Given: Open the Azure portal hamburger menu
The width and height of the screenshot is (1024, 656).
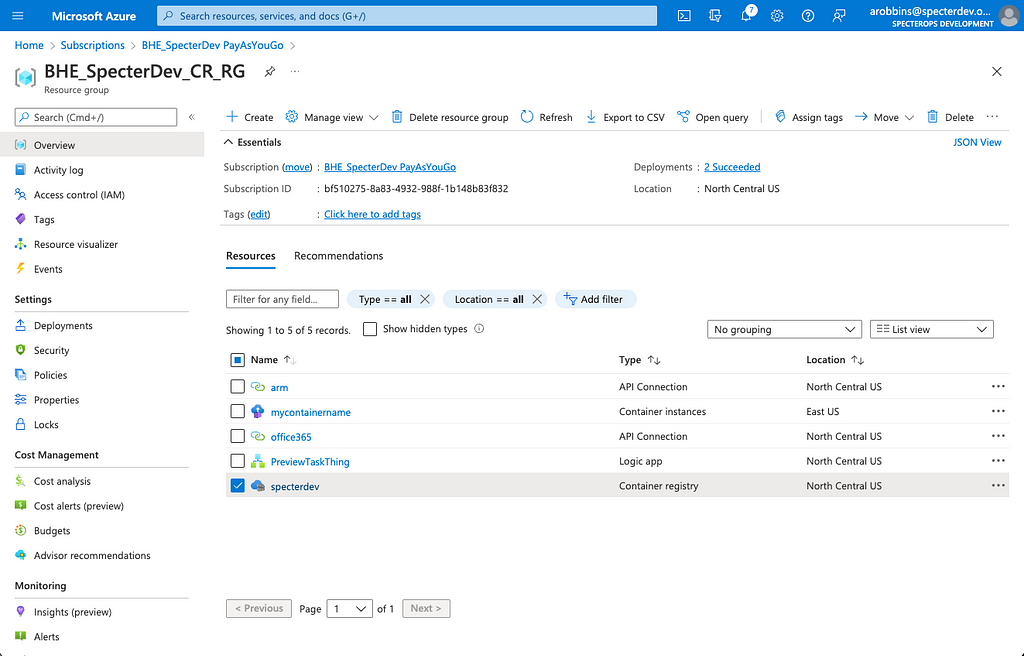Looking at the screenshot, I should pyautogui.click(x=18, y=16).
